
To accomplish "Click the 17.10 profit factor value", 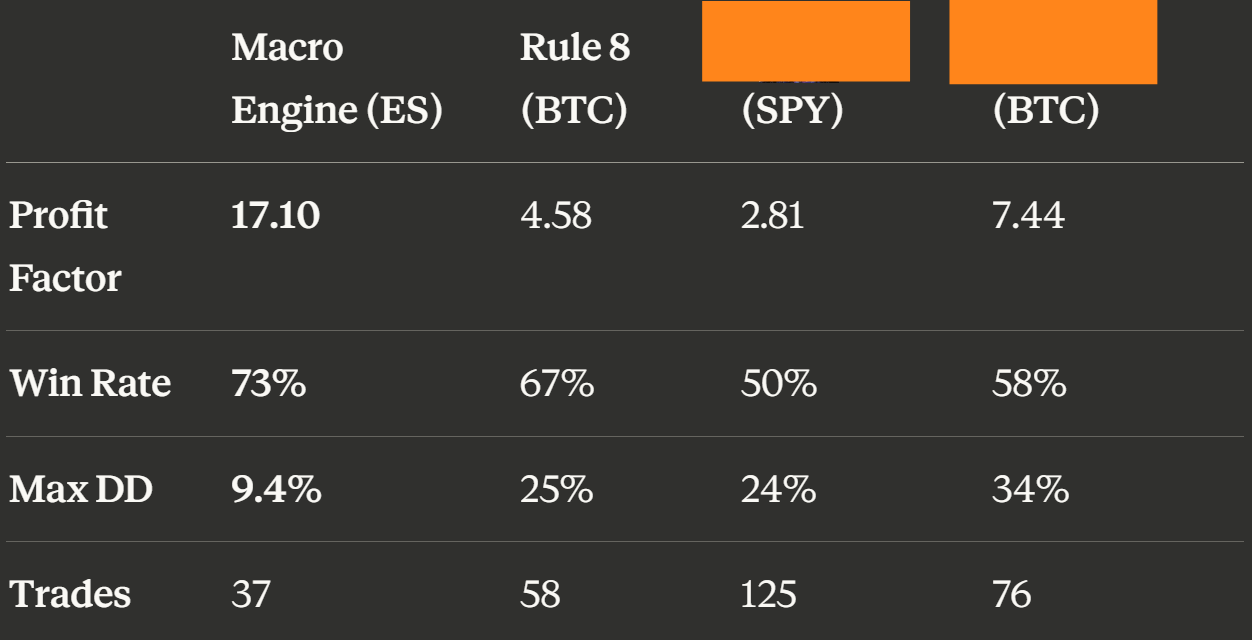I will point(276,215).
